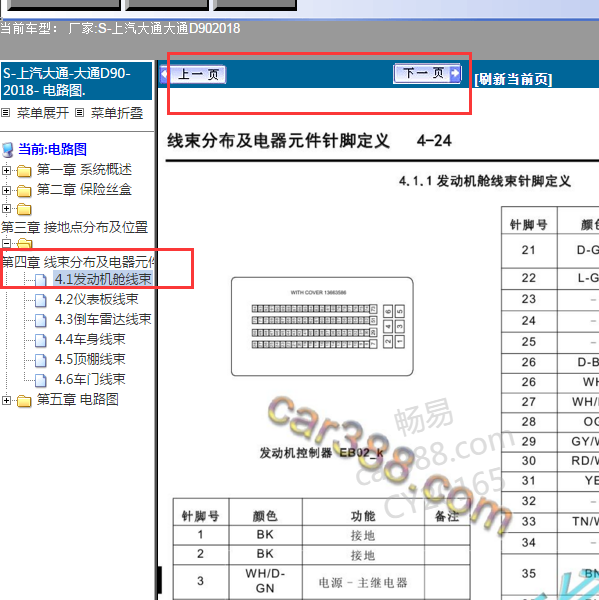Open the 第二章 保险丝盒 folder

click(x=84, y=189)
